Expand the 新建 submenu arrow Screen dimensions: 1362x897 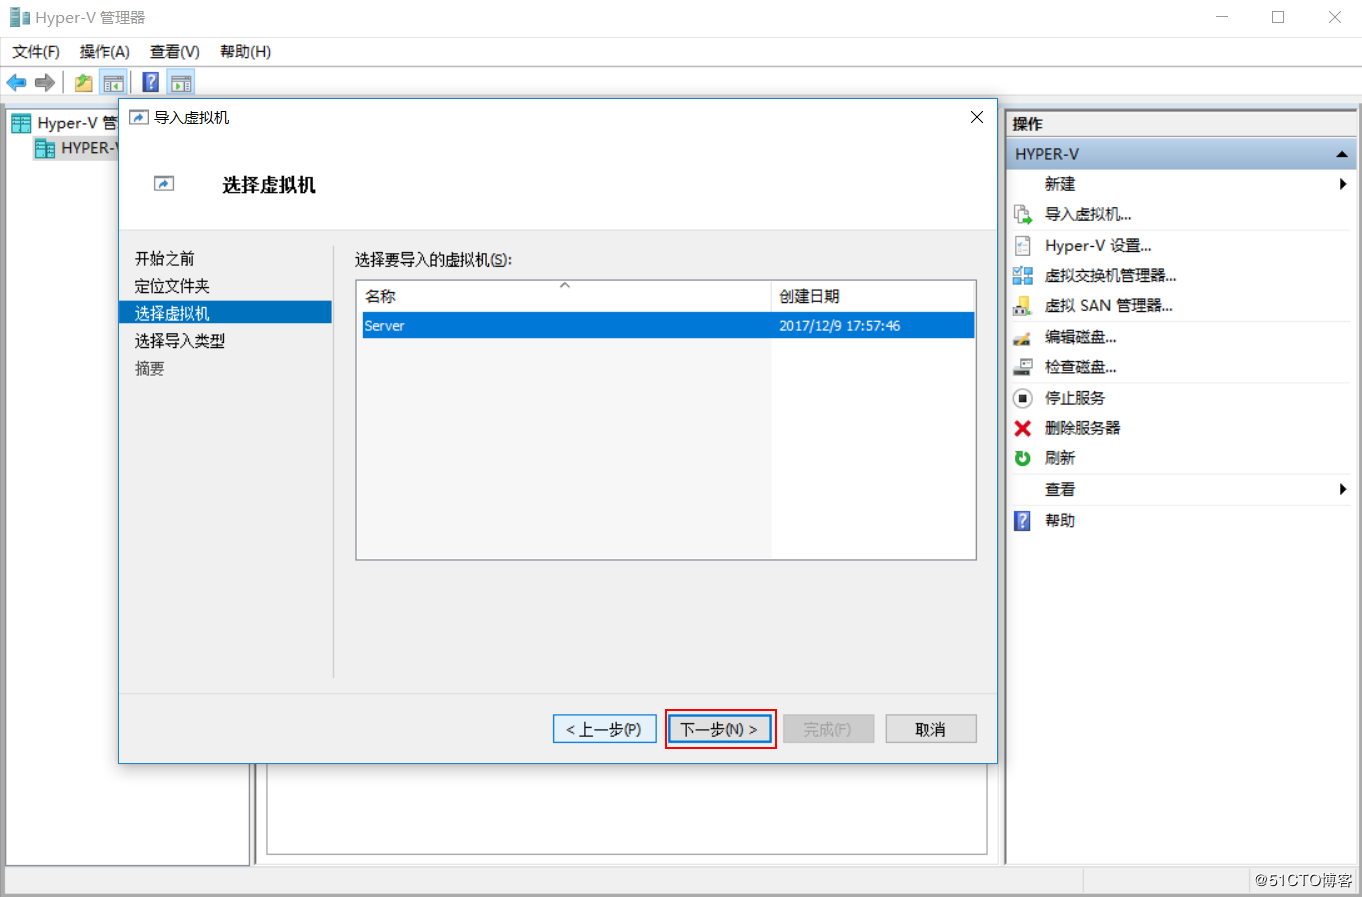tap(1345, 183)
